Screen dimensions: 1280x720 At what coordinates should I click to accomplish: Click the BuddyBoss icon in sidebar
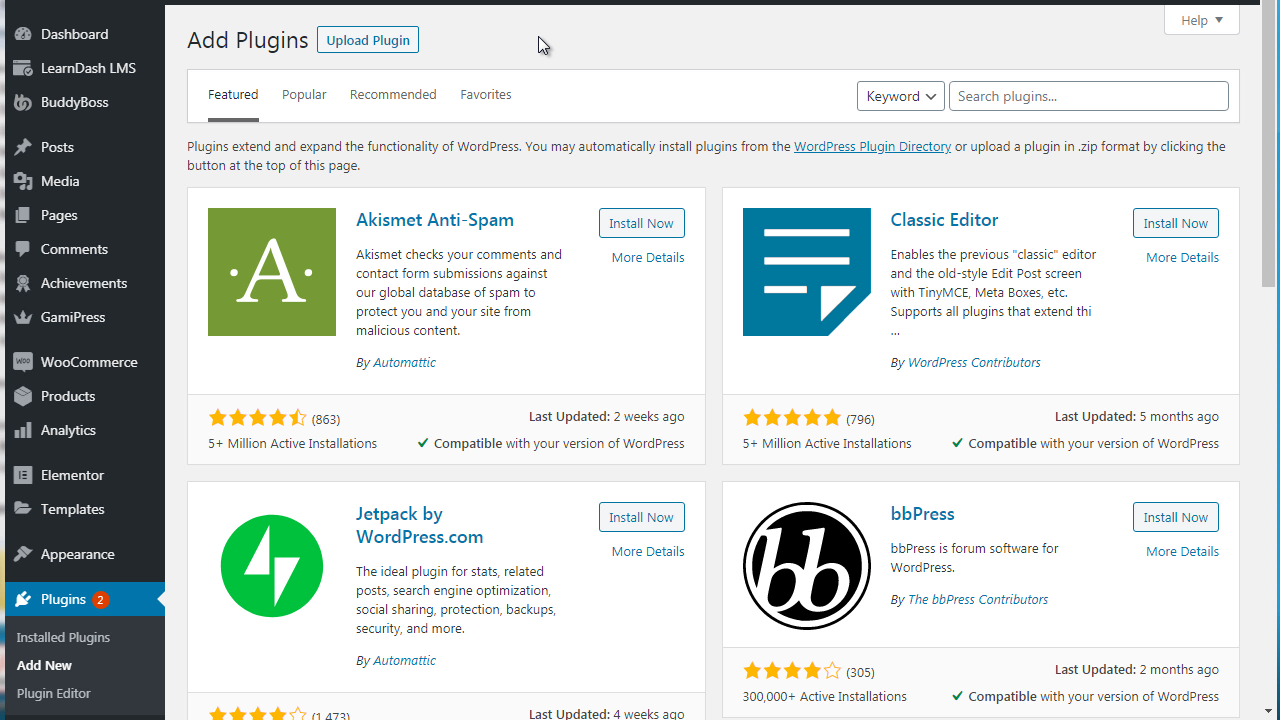[x=23, y=102]
